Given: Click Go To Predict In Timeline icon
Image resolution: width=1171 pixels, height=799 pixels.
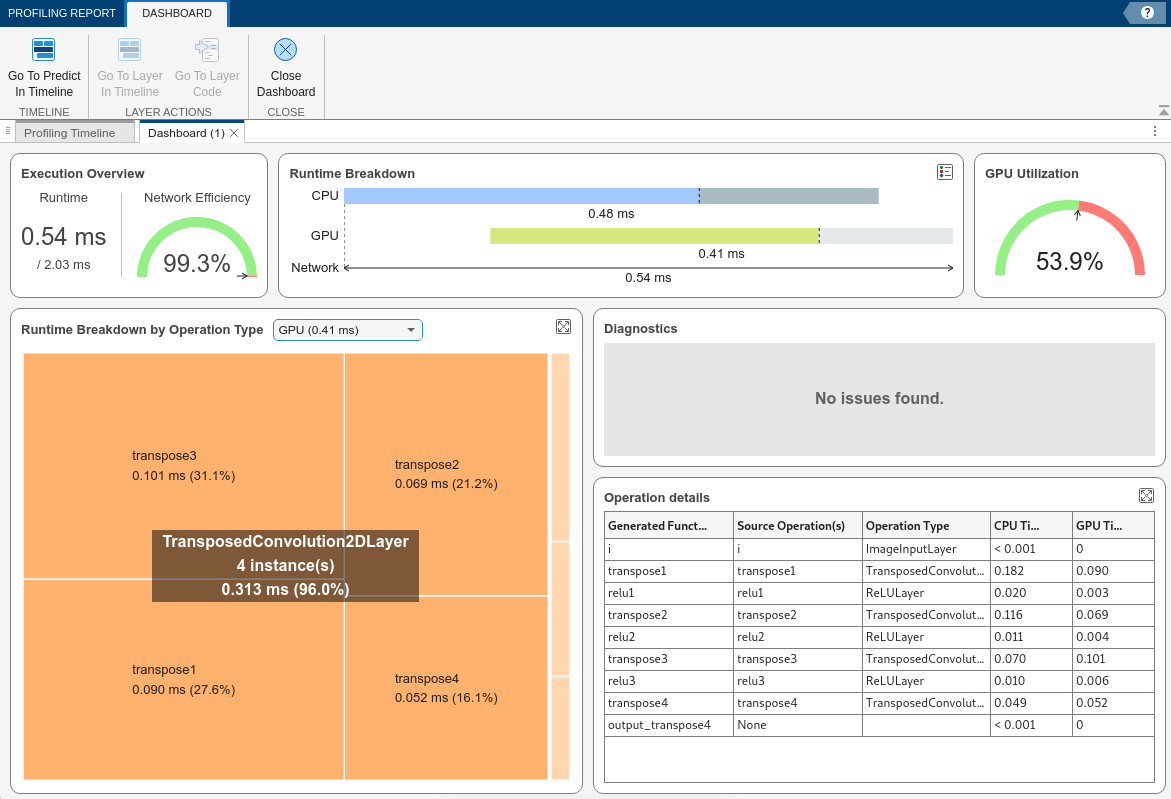Looking at the screenshot, I should pos(44,51).
